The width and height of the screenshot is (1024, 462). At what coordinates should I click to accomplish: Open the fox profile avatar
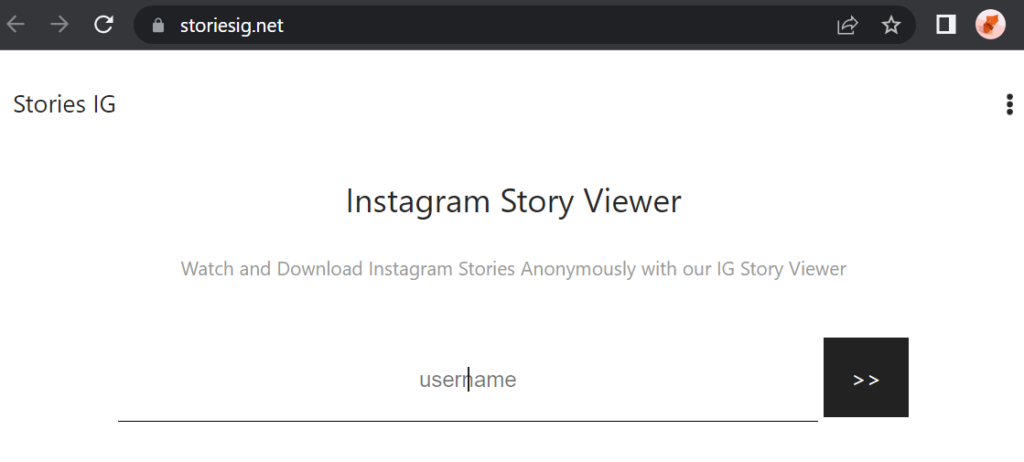pos(990,25)
